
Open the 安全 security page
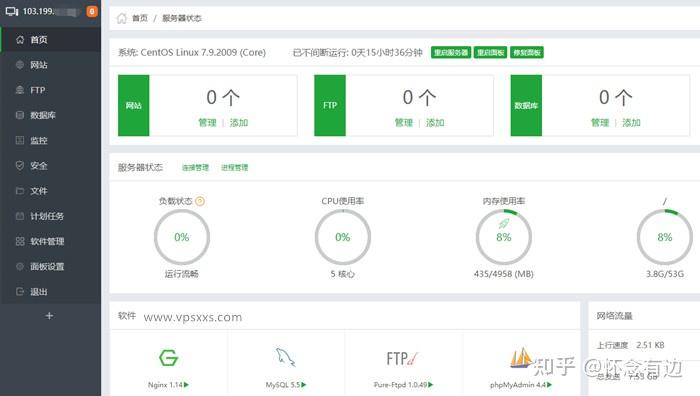50,166
